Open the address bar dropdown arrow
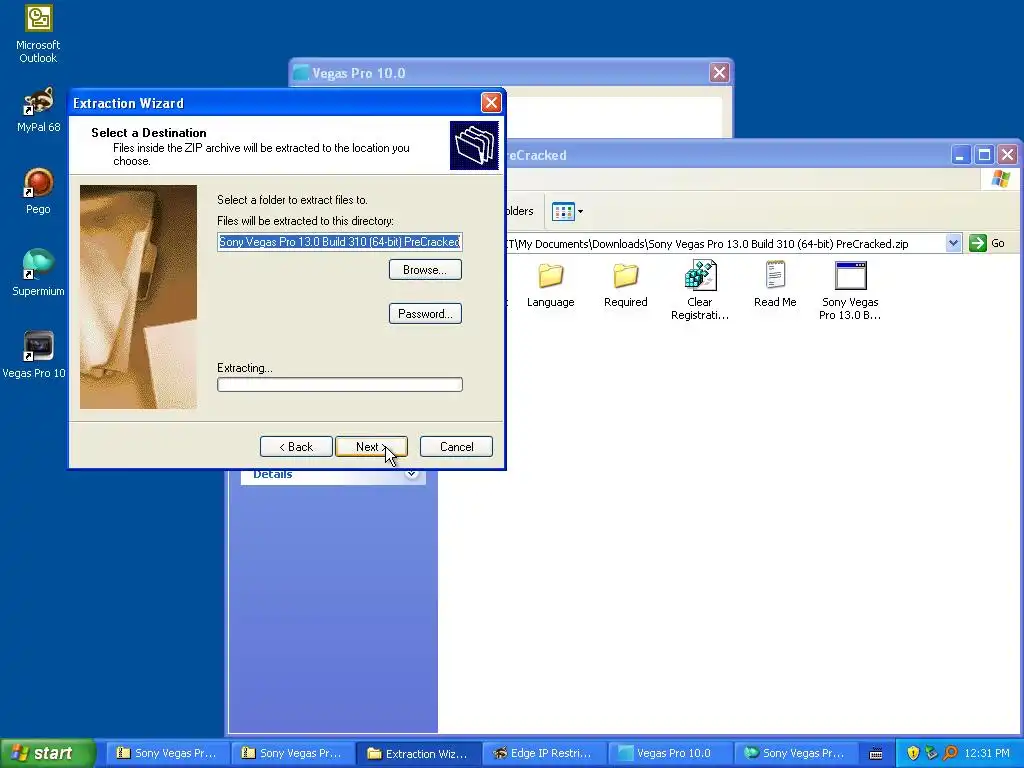This screenshot has width=1024, height=768. coord(953,244)
